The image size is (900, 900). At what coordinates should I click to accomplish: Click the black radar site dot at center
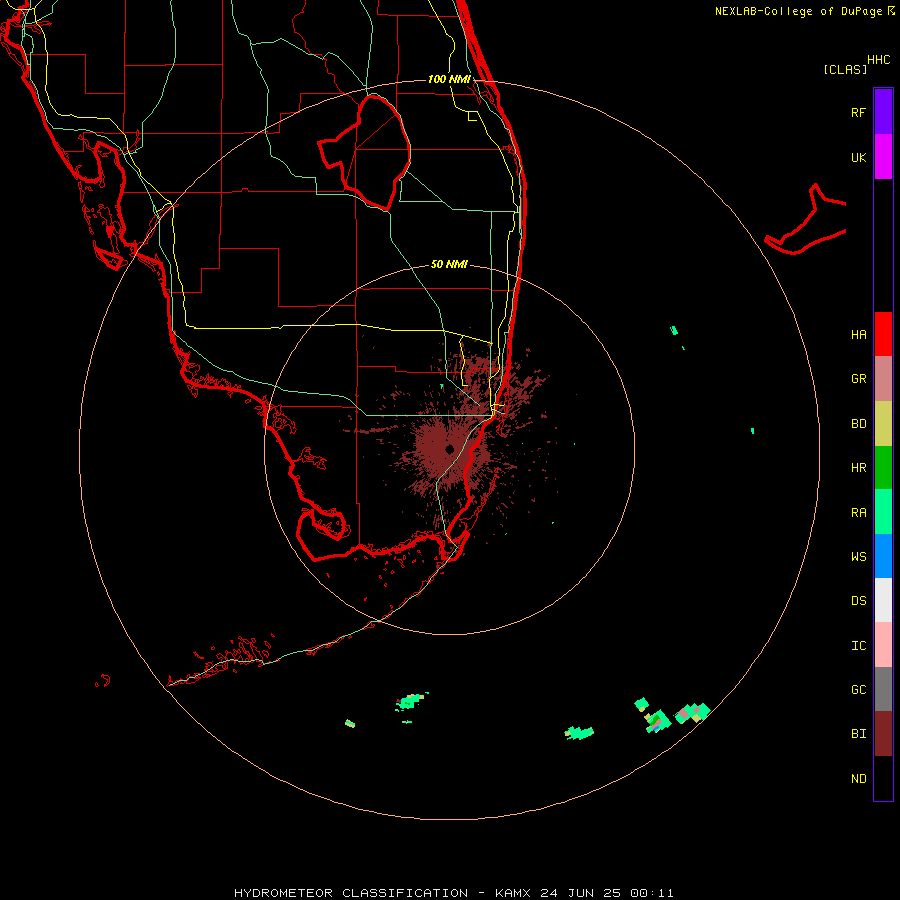(449, 449)
